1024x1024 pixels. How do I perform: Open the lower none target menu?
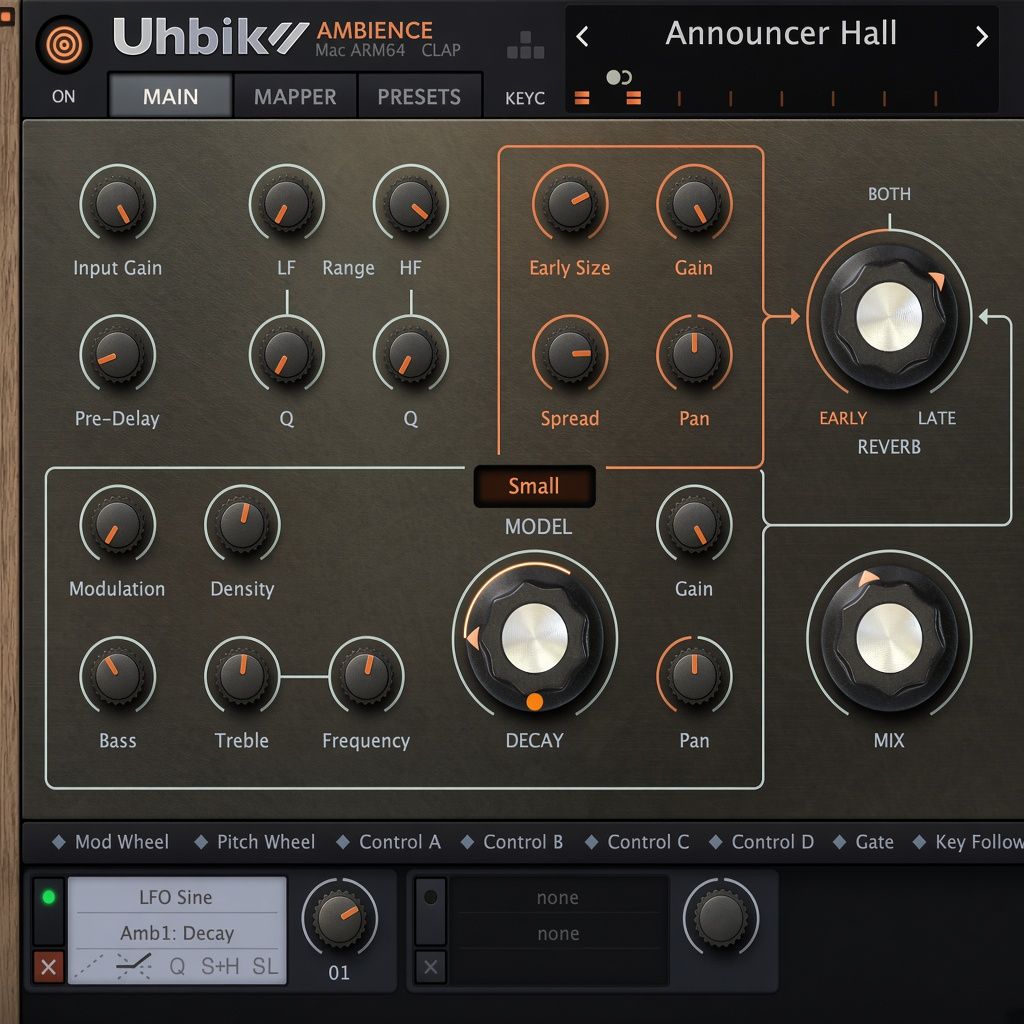558,933
